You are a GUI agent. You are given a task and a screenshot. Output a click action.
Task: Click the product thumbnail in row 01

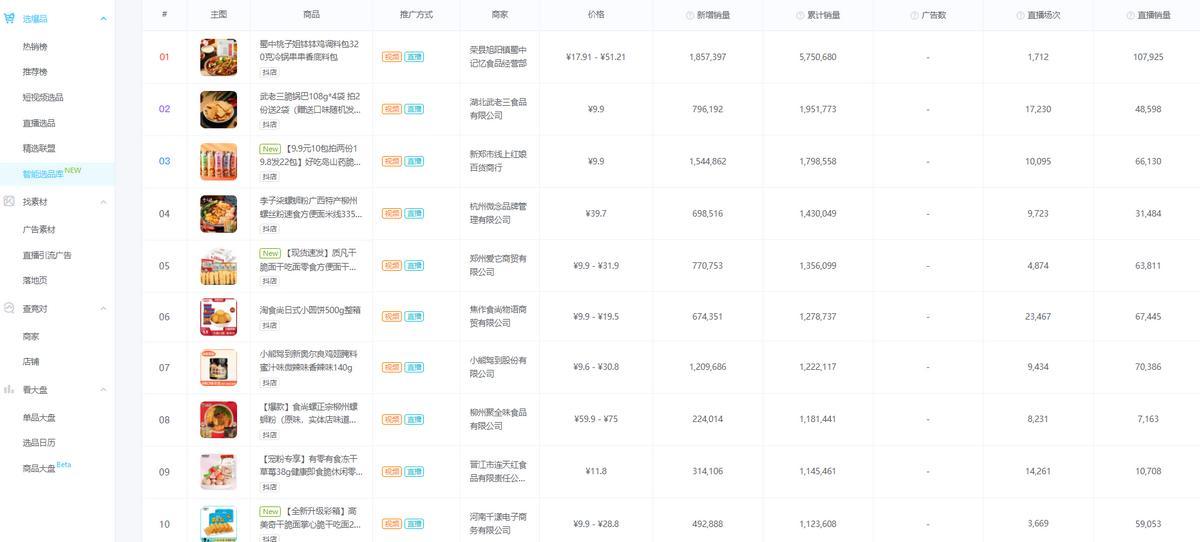pyautogui.click(x=218, y=57)
